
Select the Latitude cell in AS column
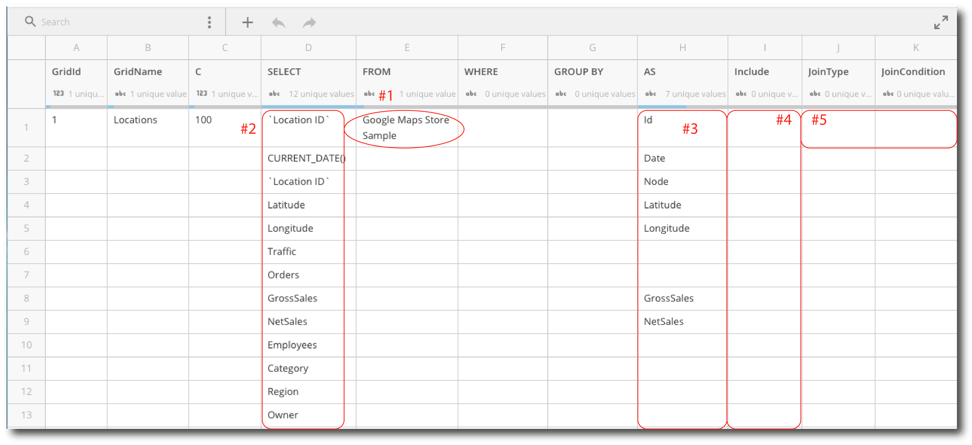[x=683, y=205]
